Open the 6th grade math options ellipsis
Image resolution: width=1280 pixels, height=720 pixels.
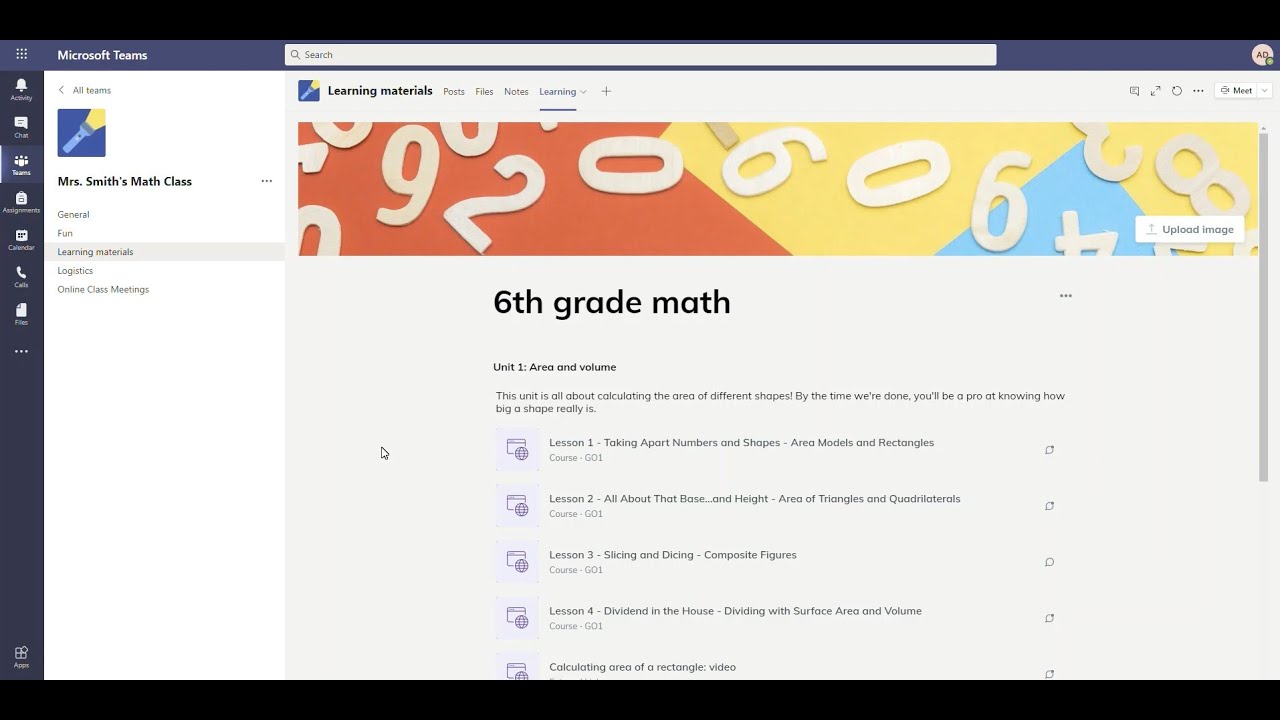point(1066,296)
